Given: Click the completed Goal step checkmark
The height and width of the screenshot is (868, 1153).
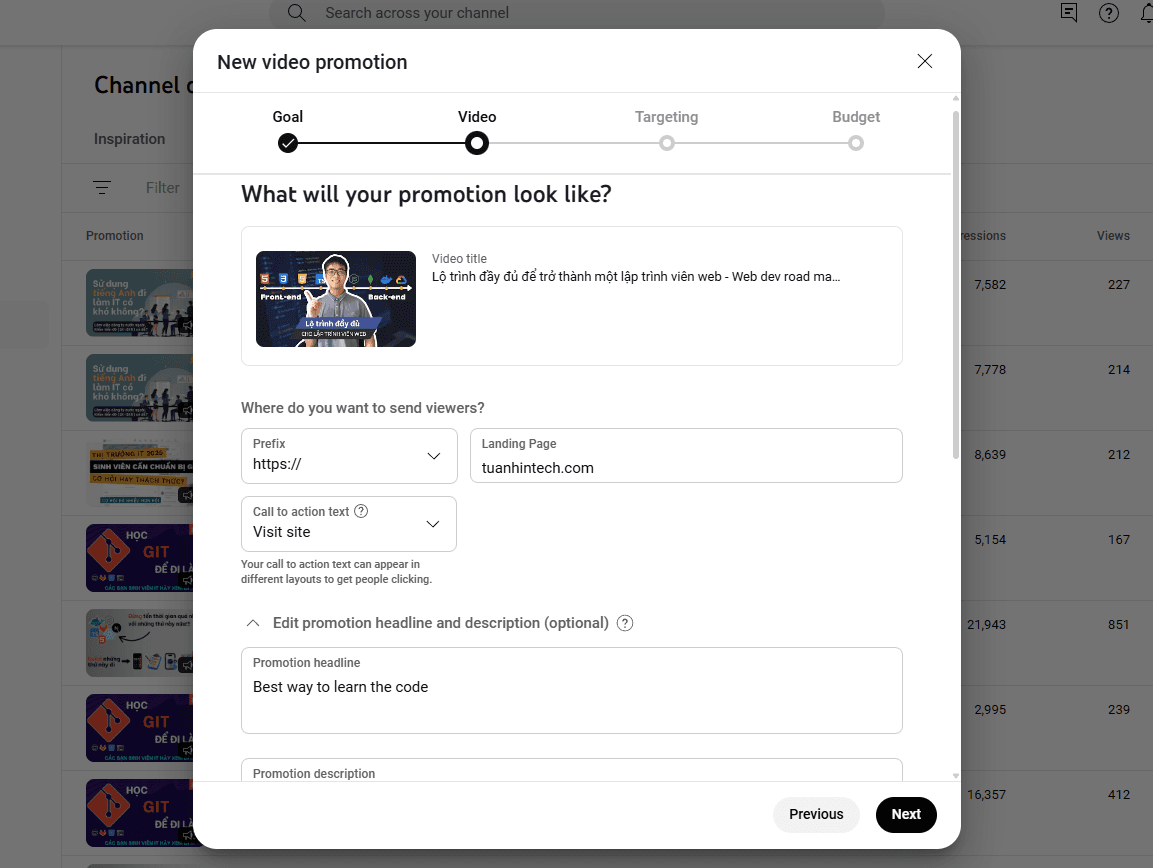Looking at the screenshot, I should pyautogui.click(x=288, y=143).
